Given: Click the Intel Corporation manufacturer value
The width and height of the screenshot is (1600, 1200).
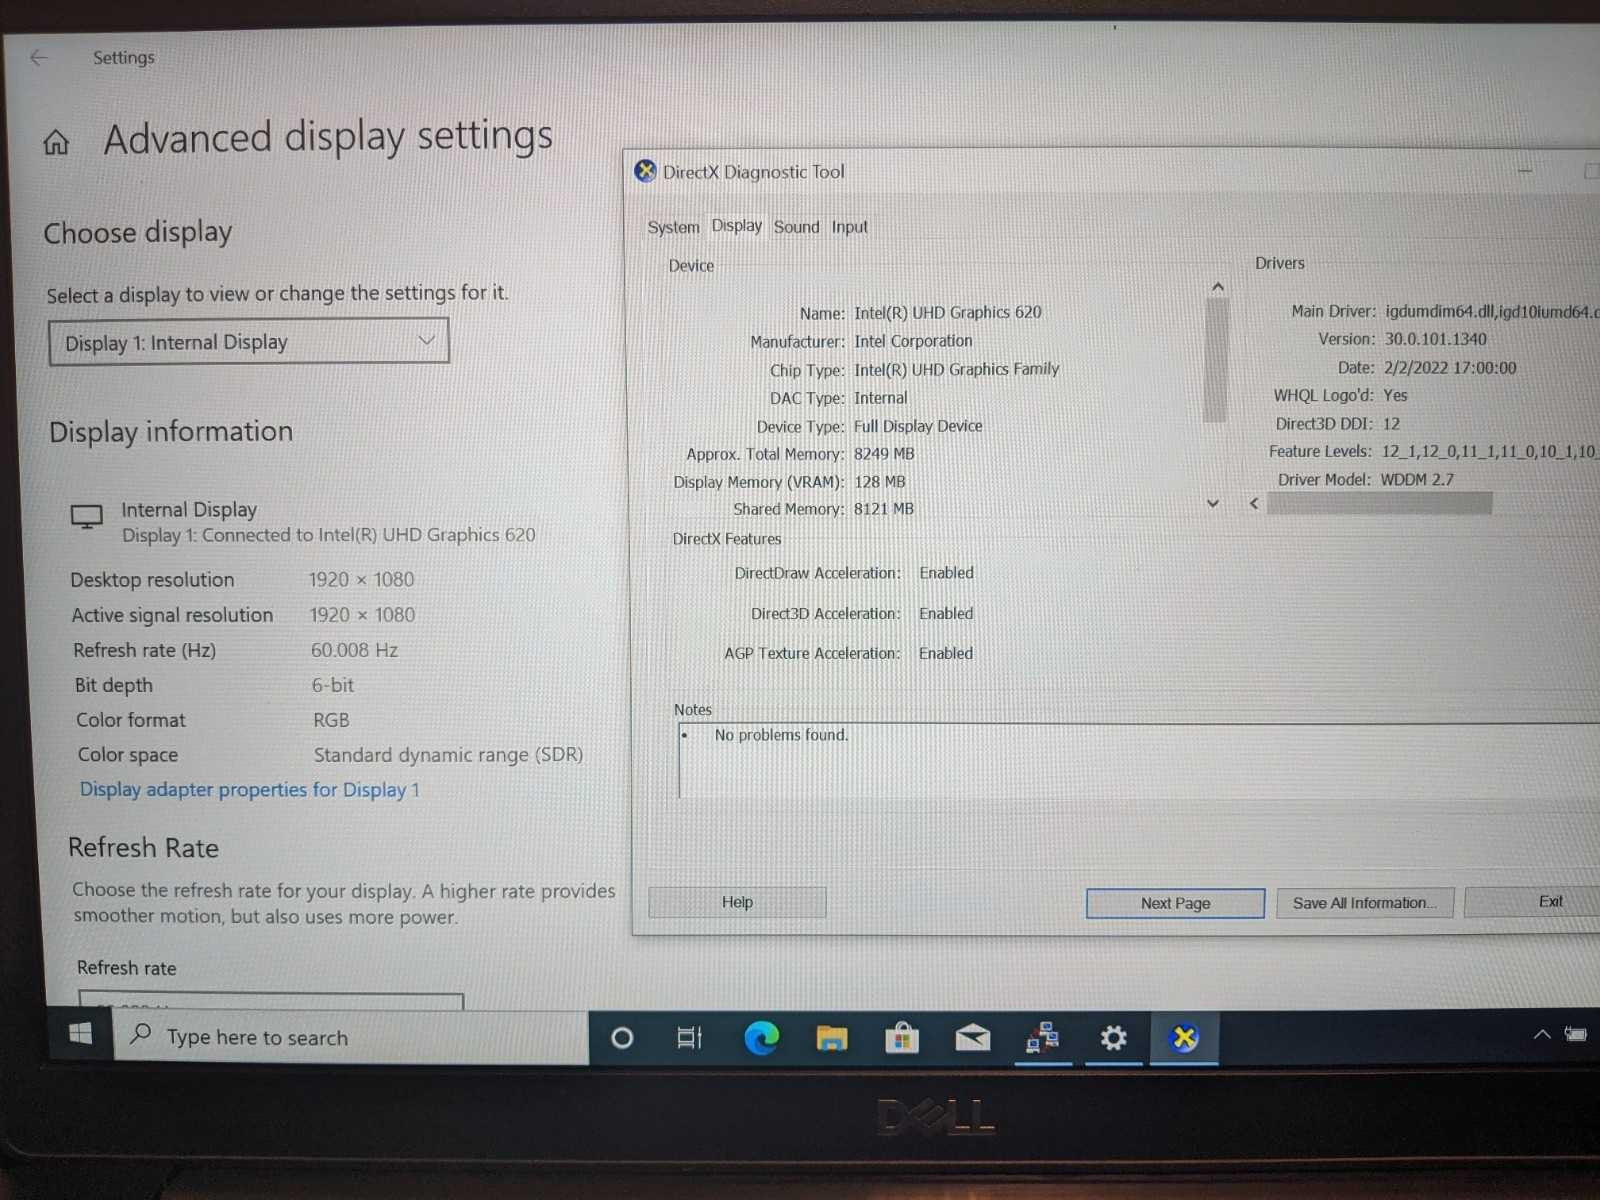Looking at the screenshot, I should (x=912, y=341).
